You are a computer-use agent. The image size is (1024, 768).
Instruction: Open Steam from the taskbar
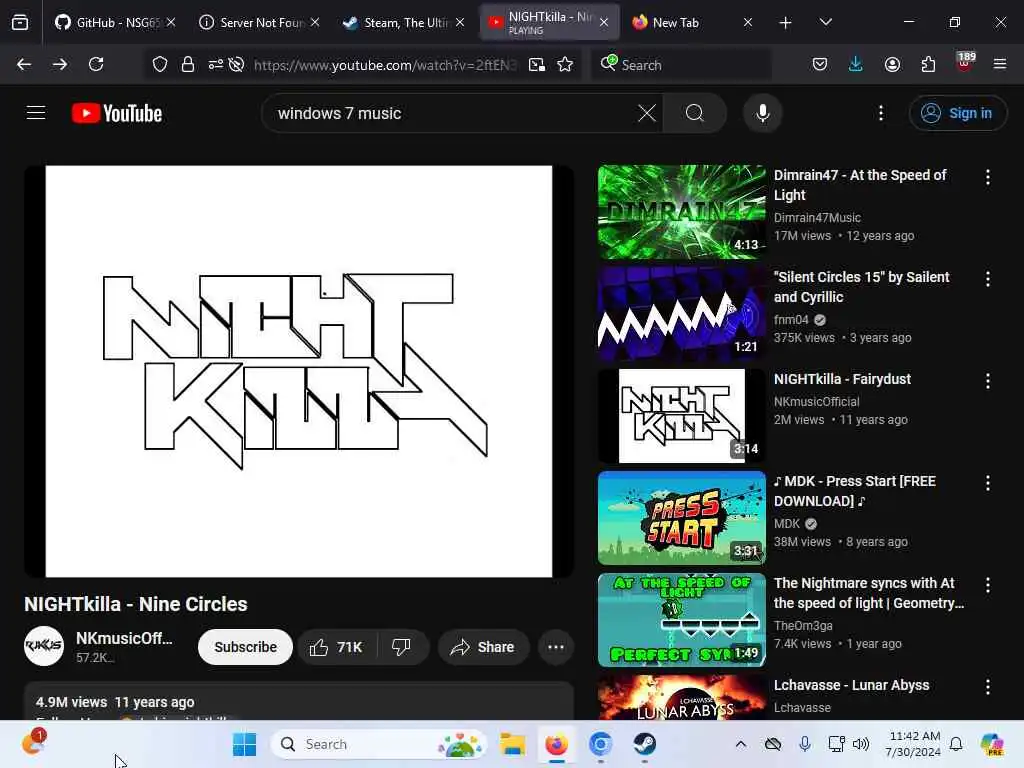(645, 744)
